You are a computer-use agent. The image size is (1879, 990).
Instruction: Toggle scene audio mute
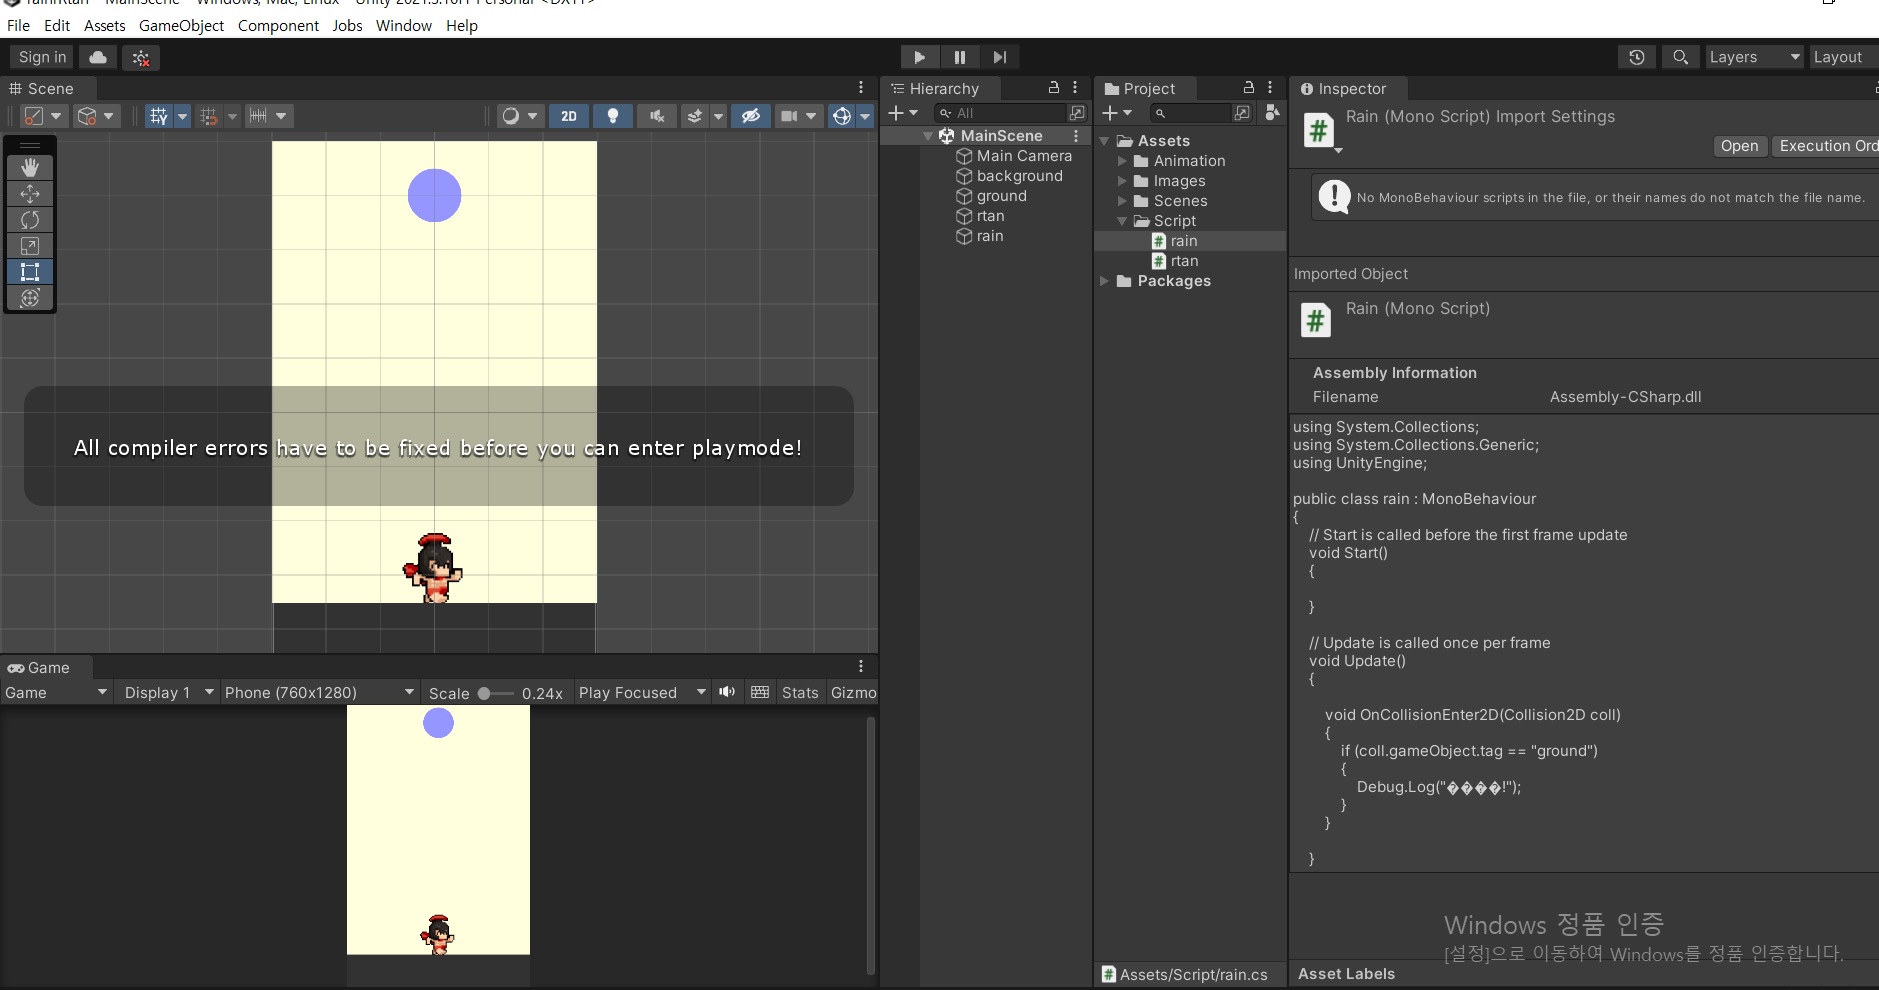[657, 116]
